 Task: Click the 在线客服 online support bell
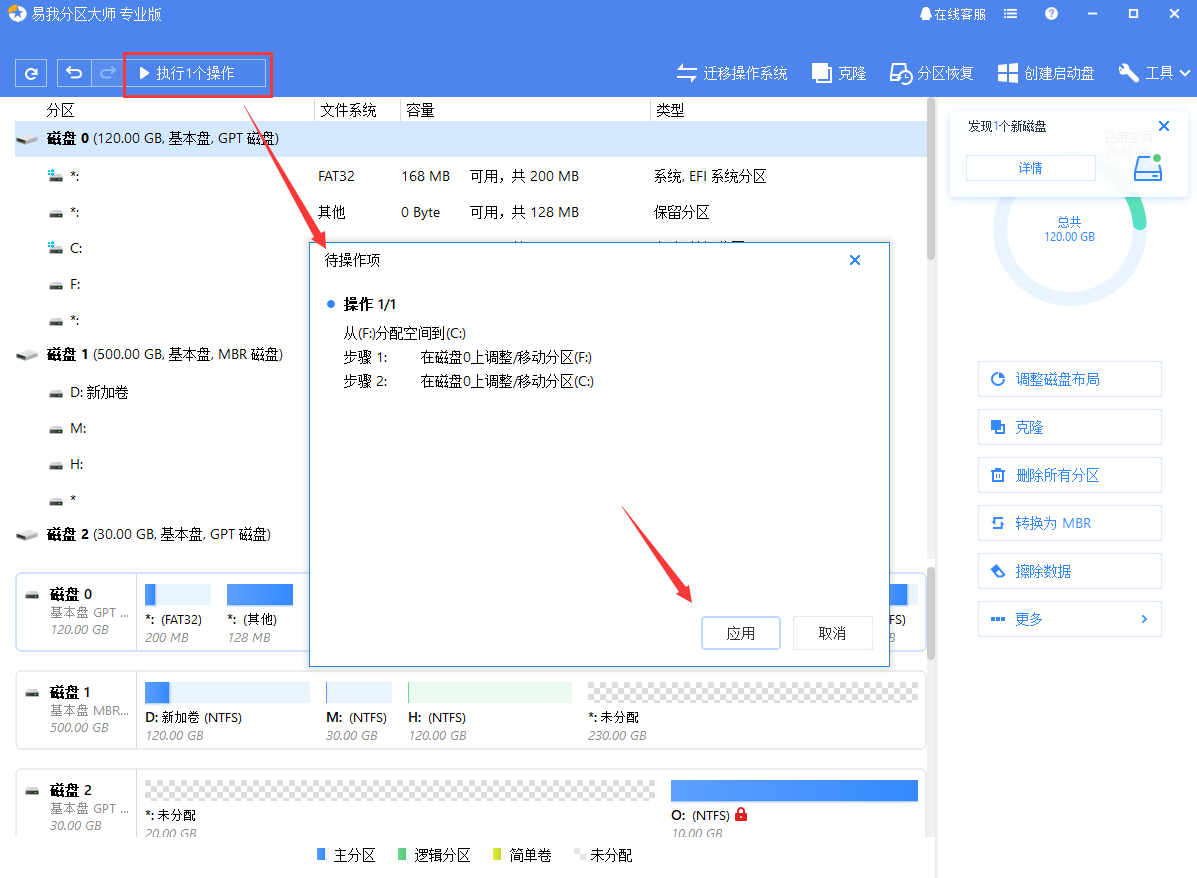pos(952,14)
